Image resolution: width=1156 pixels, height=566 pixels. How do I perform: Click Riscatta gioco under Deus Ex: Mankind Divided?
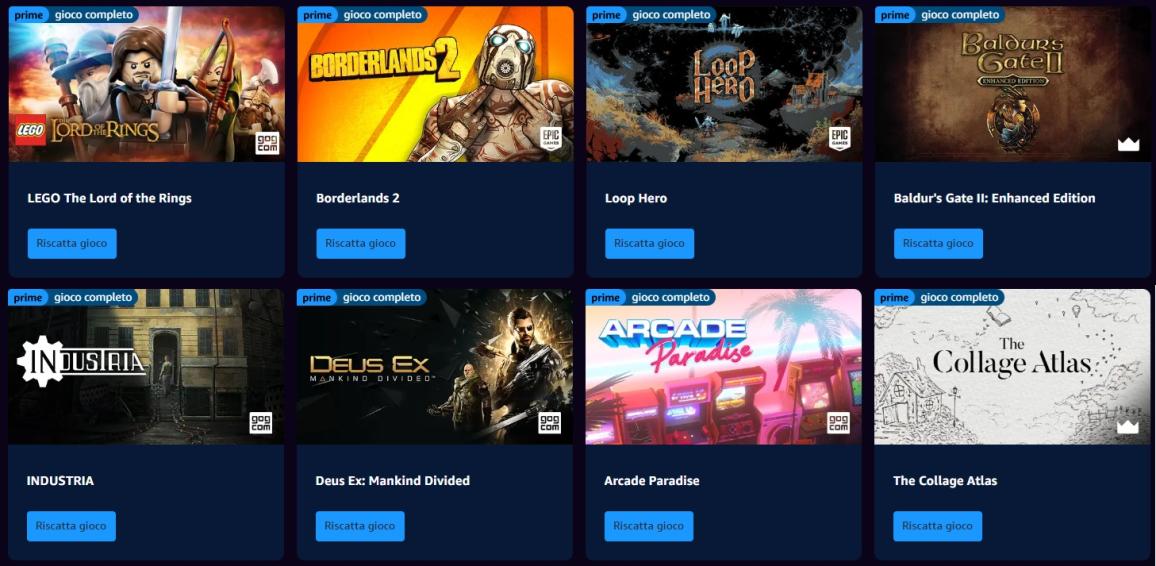pos(360,526)
